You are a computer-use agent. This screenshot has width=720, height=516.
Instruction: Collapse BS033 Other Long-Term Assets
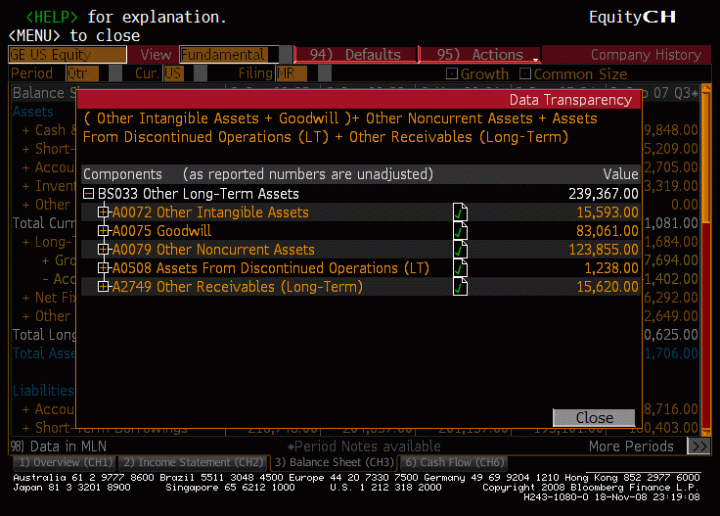(88, 194)
